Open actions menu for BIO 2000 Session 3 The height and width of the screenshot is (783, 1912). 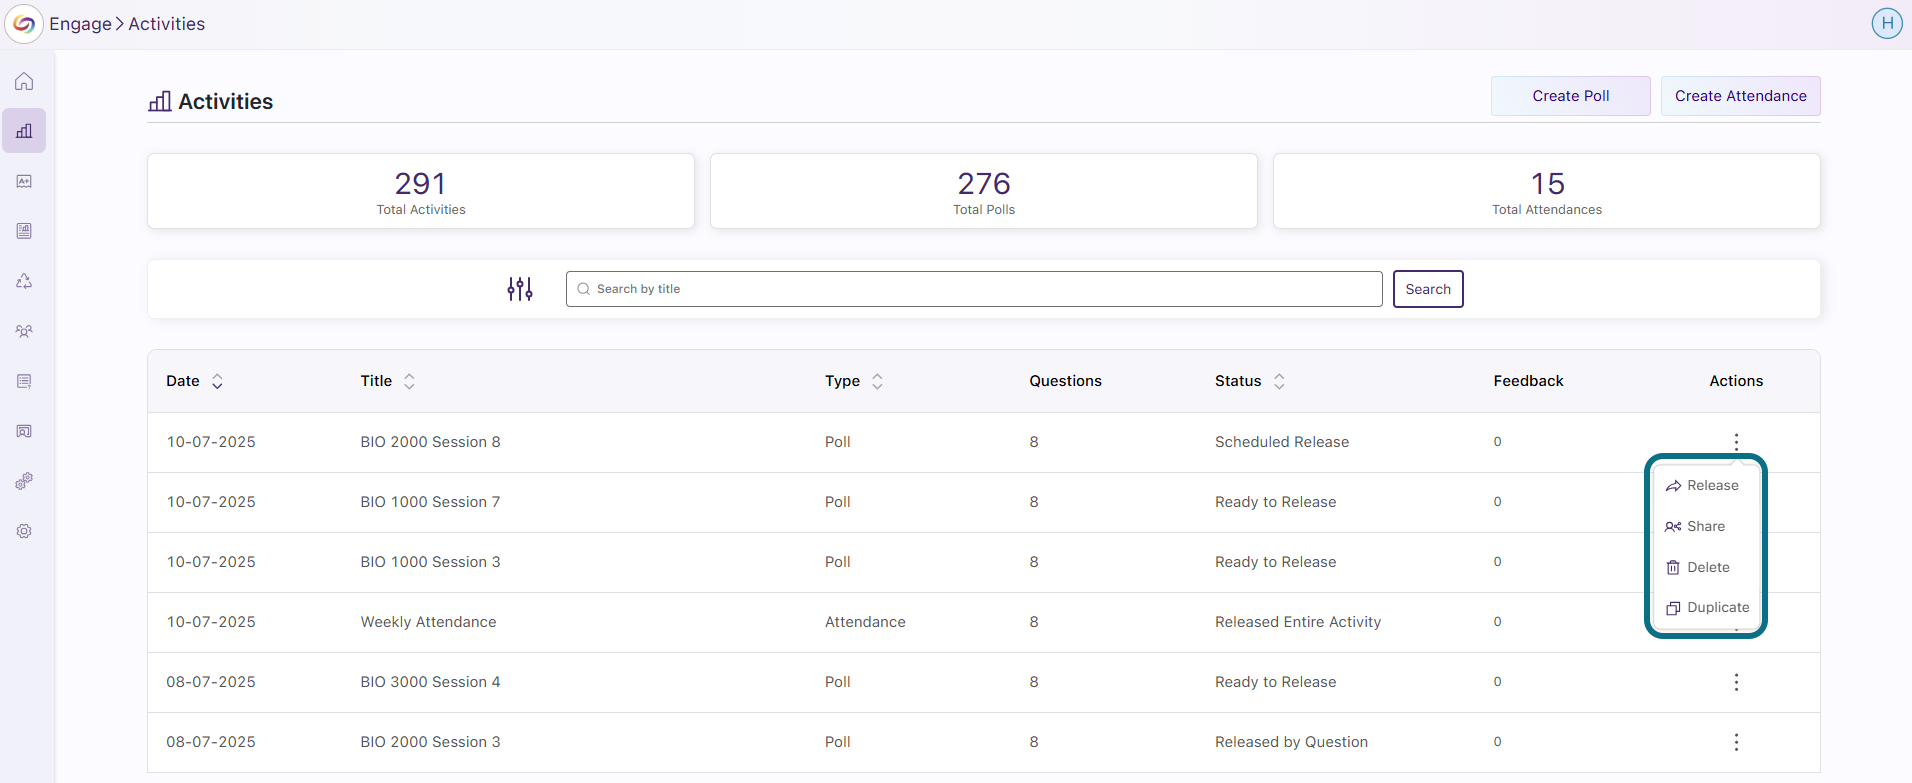click(x=1736, y=742)
